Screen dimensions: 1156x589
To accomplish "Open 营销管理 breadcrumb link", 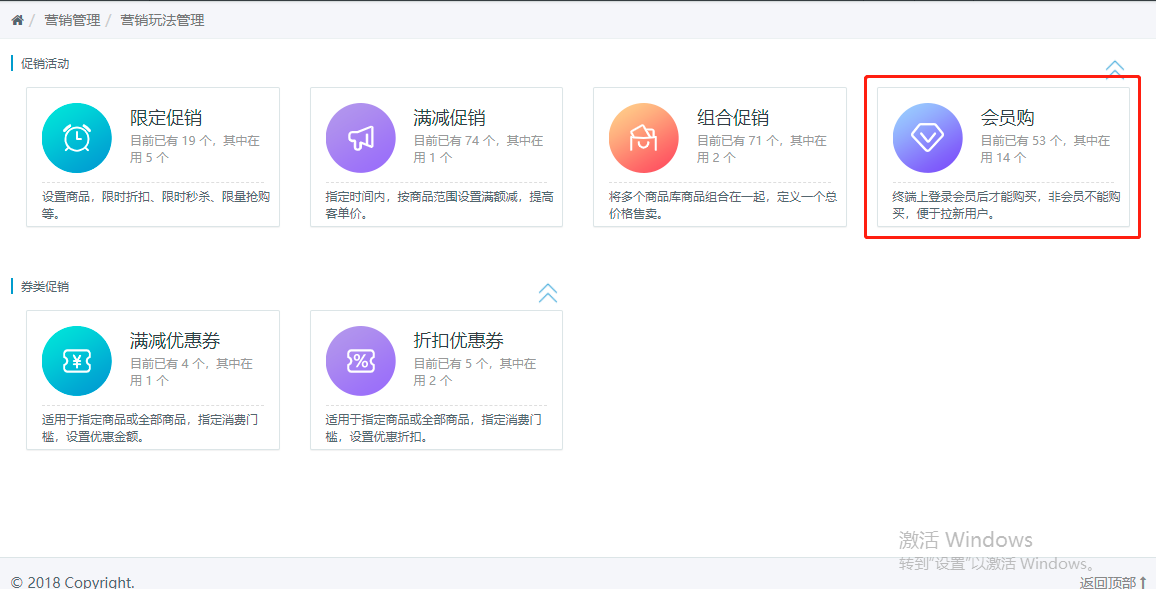I will pos(72,20).
